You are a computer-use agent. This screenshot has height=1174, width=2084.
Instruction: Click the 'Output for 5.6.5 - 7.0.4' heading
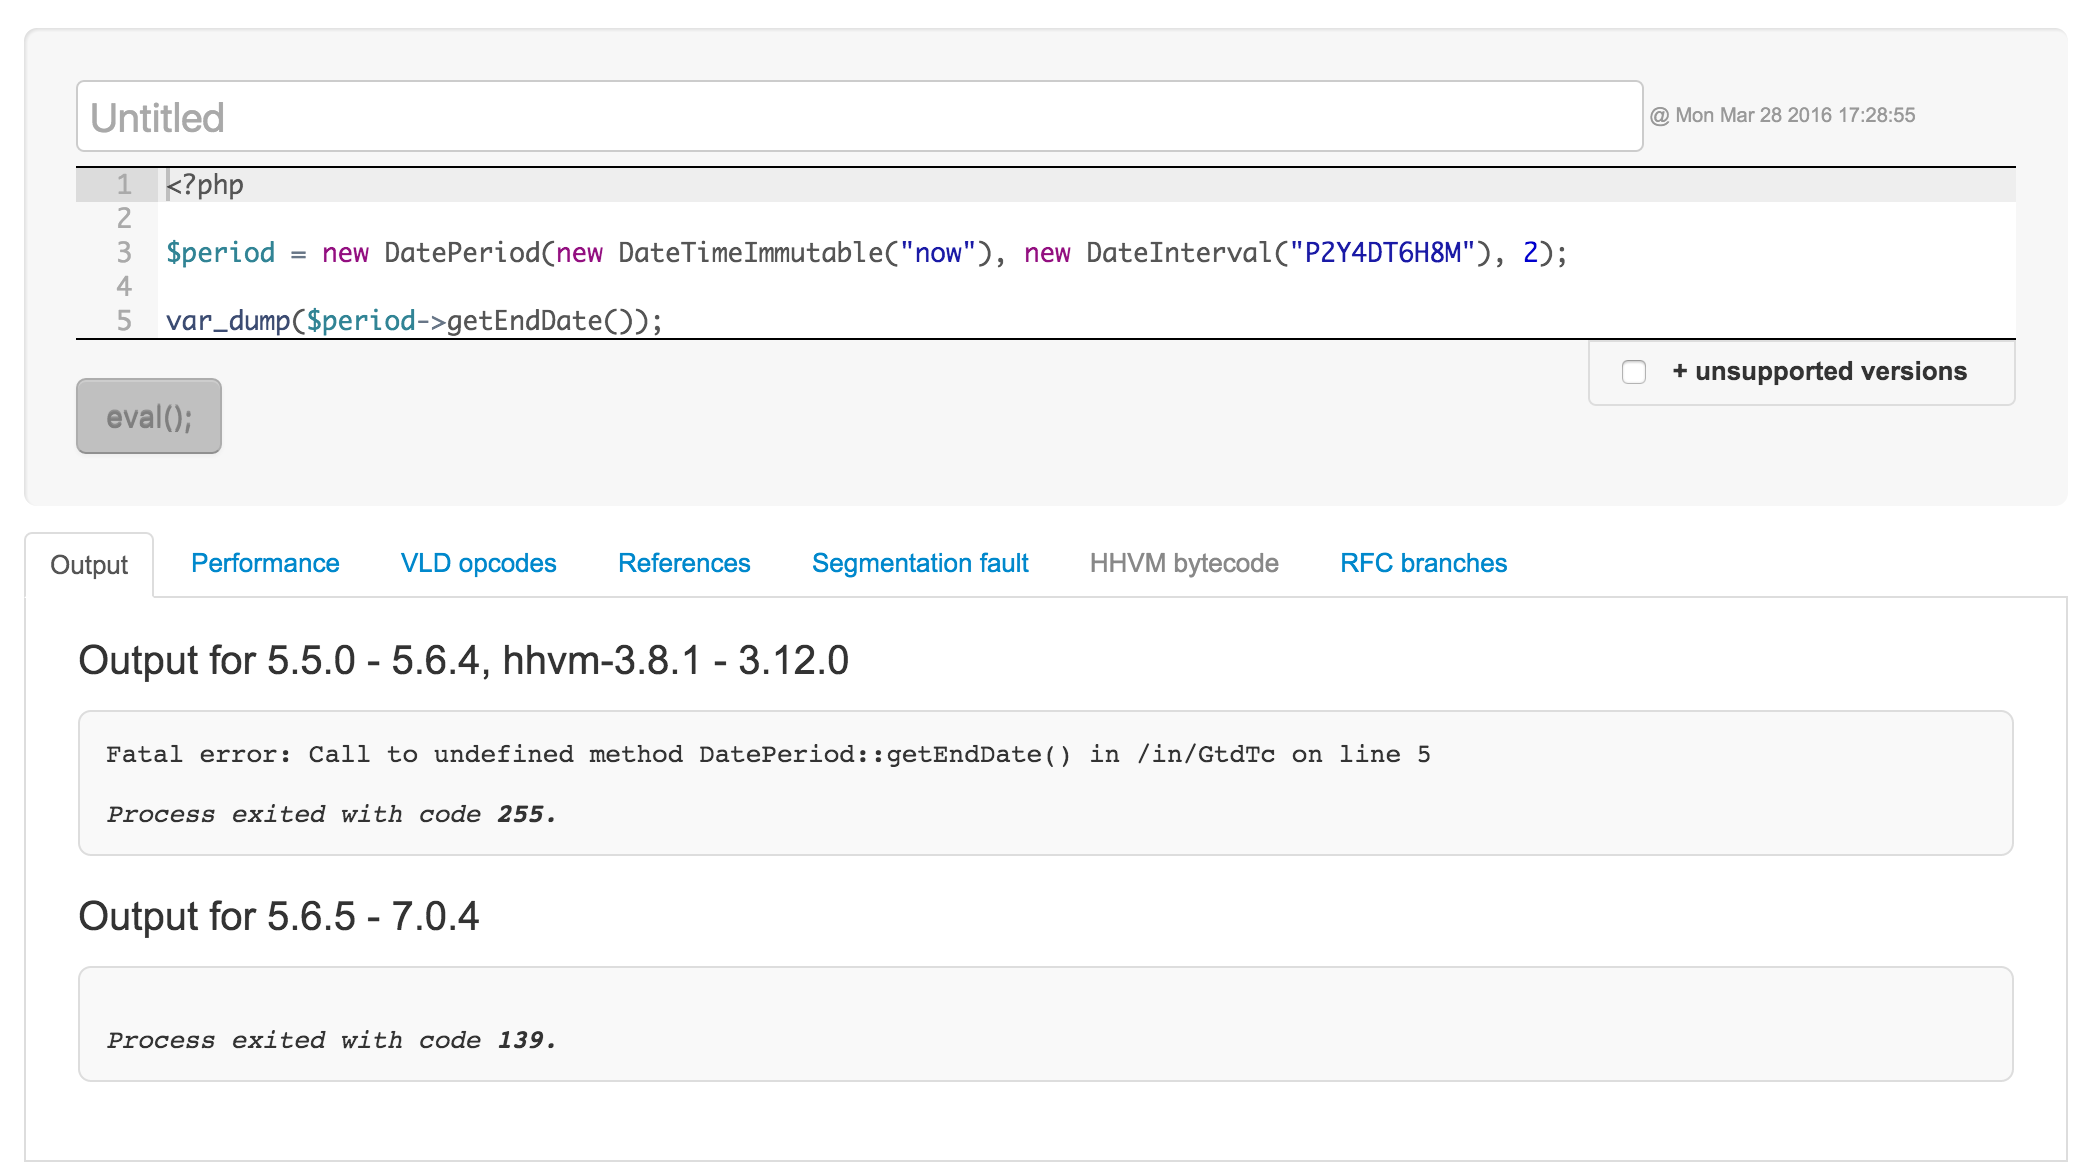(279, 916)
